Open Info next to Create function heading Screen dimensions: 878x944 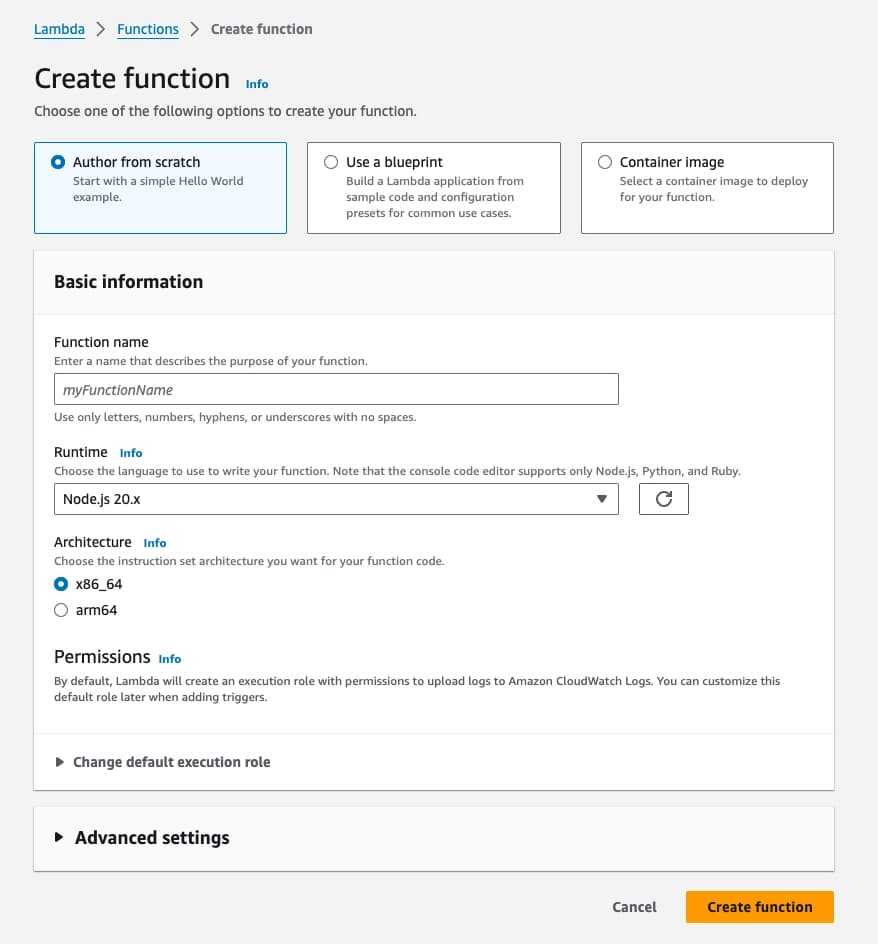pyautogui.click(x=257, y=84)
